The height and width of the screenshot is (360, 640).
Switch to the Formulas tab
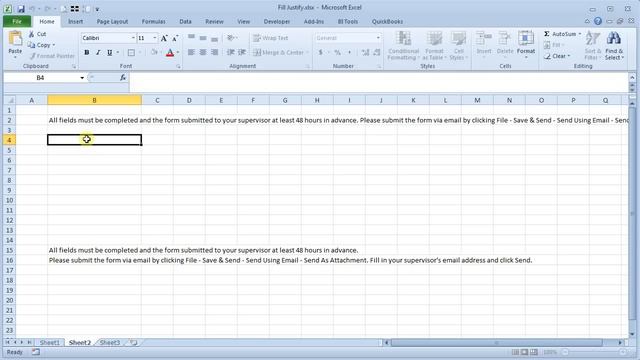[x=153, y=21]
